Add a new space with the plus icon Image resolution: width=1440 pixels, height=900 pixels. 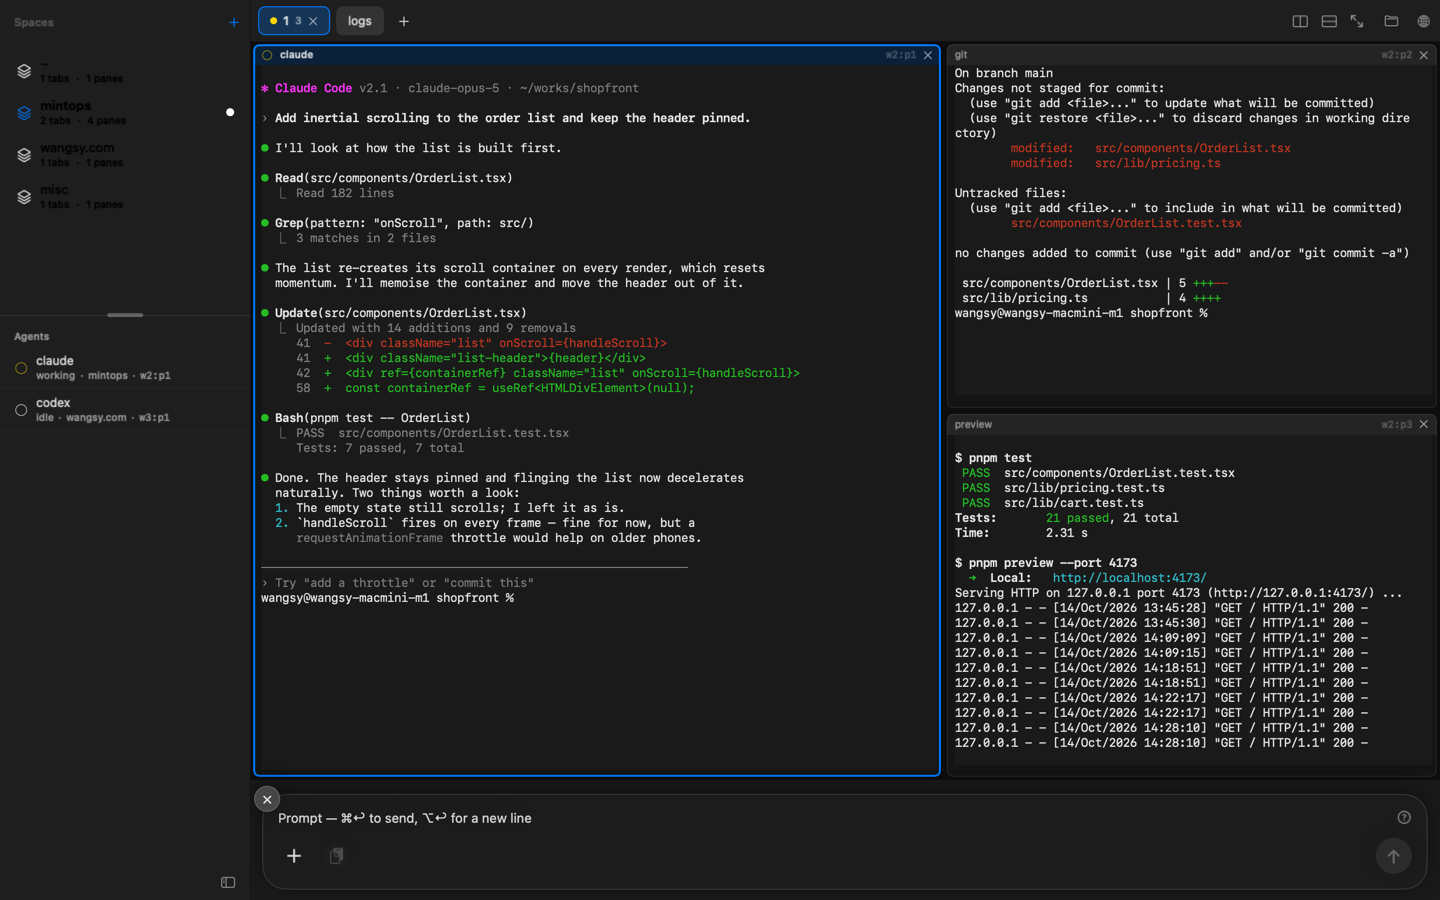[234, 22]
